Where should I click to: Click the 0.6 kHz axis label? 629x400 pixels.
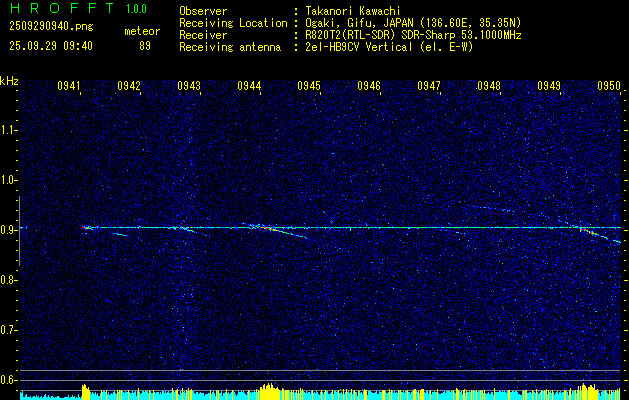click(9, 380)
